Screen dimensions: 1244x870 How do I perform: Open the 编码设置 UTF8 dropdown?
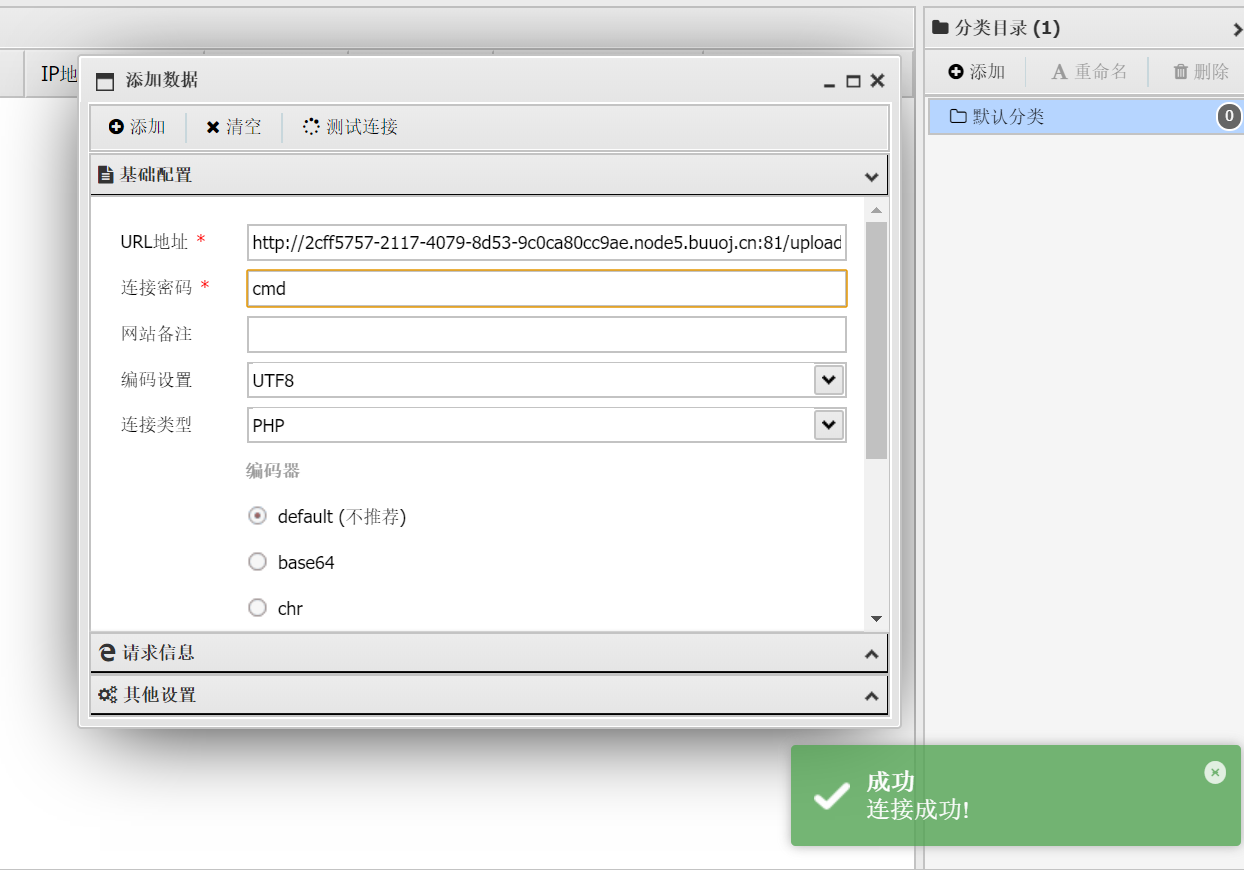click(x=828, y=380)
